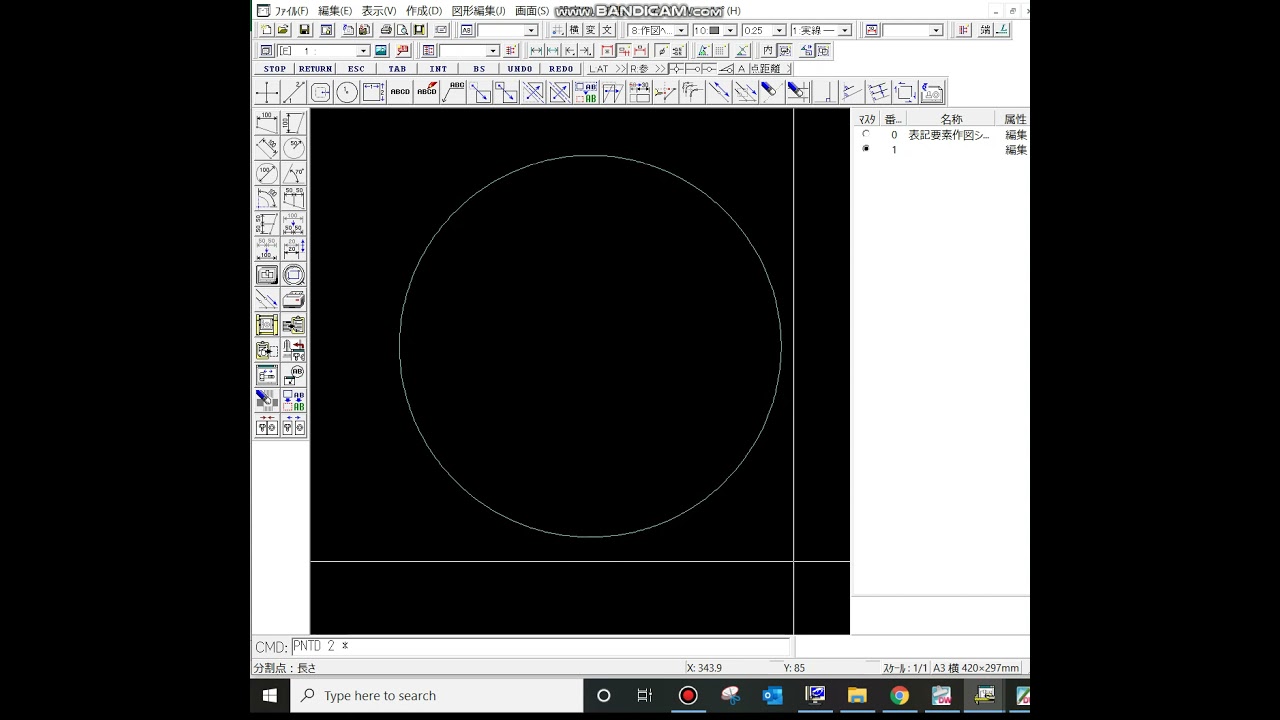Click the REDO button
The width and height of the screenshot is (1280, 720).
tap(561, 69)
